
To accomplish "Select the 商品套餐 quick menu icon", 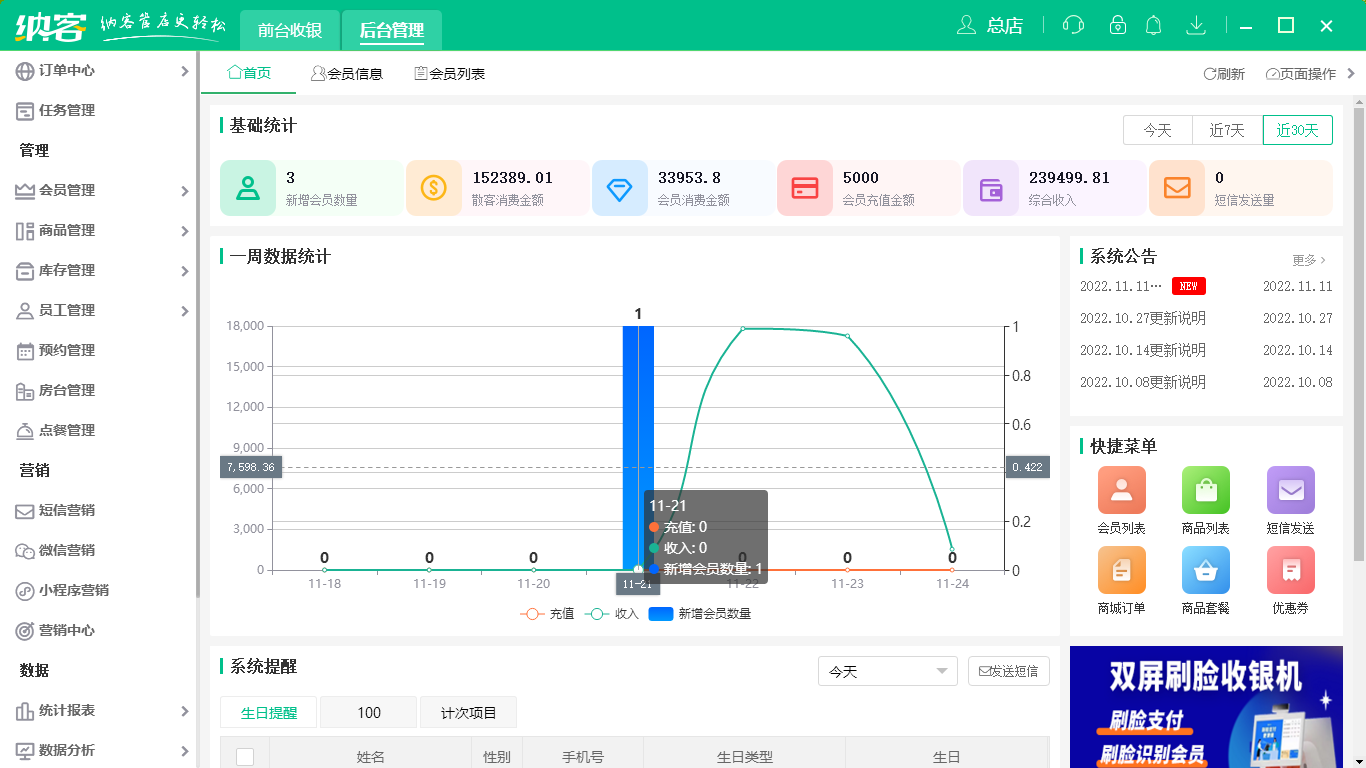I will click(x=1205, y=568).
